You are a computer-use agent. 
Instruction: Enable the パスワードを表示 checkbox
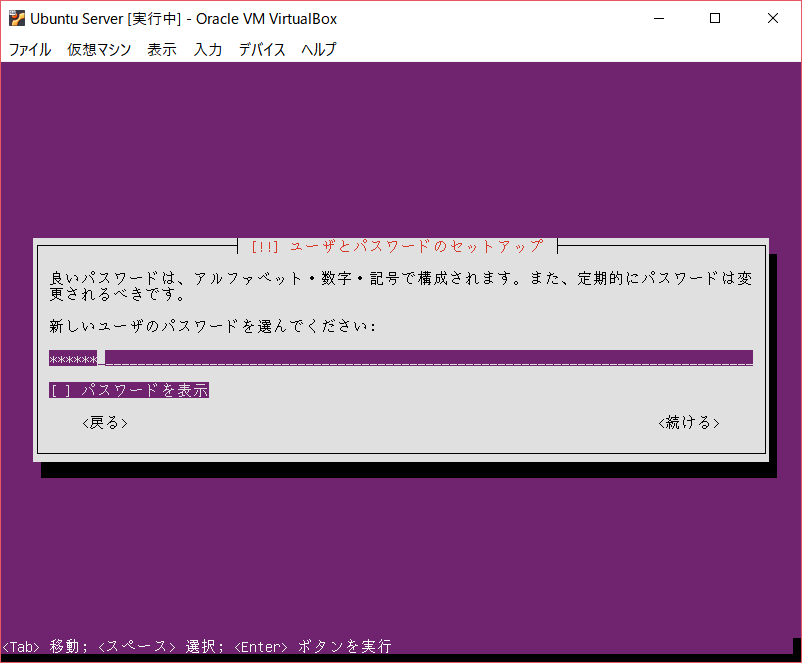click(128, 390)
